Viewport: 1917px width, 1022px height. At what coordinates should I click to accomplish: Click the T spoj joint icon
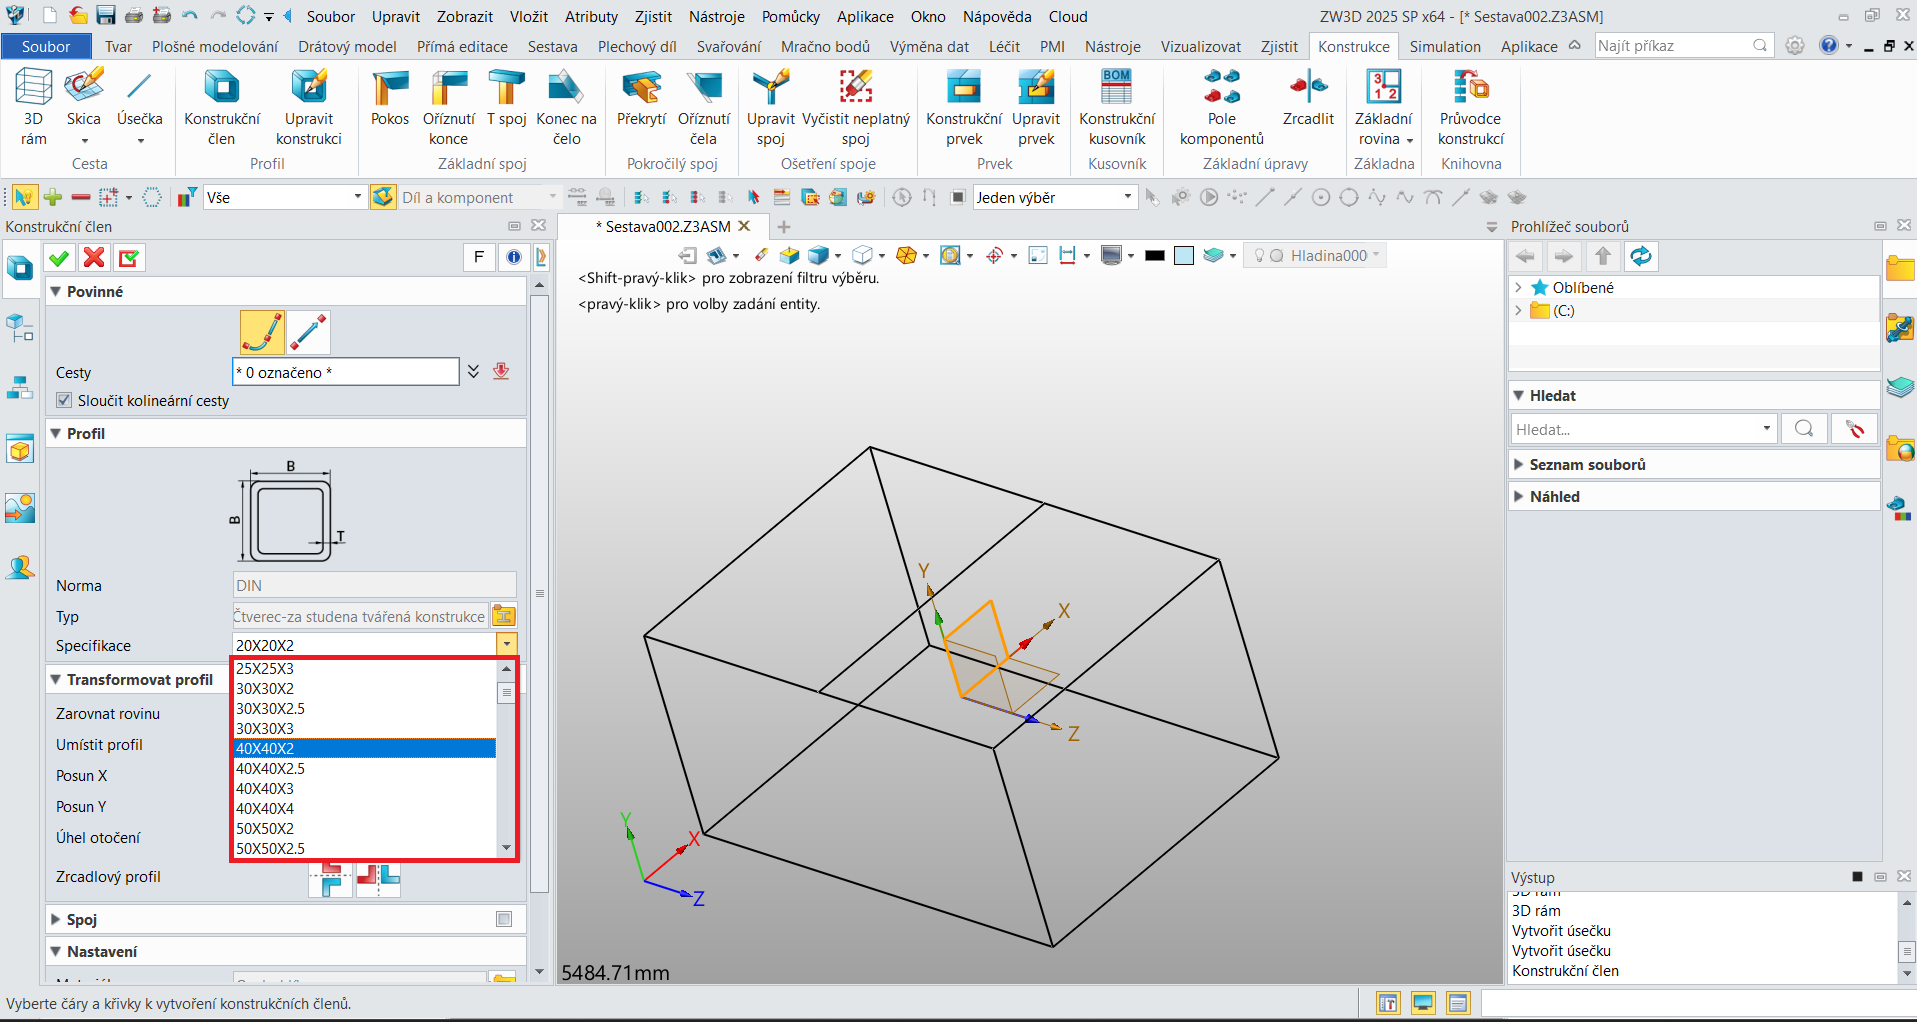click(507, 98)
